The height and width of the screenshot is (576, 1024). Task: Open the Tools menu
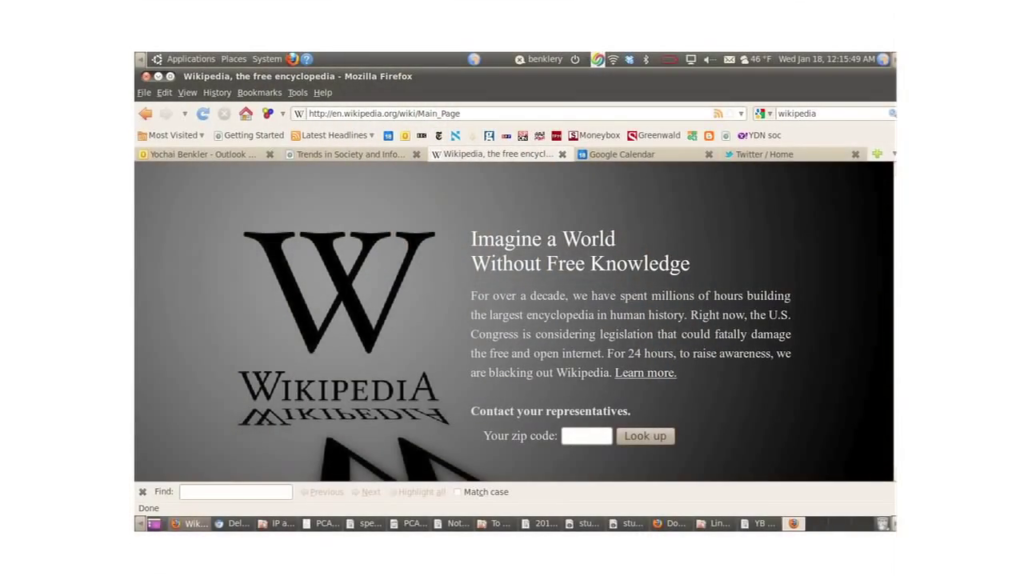tap(297, 93)
